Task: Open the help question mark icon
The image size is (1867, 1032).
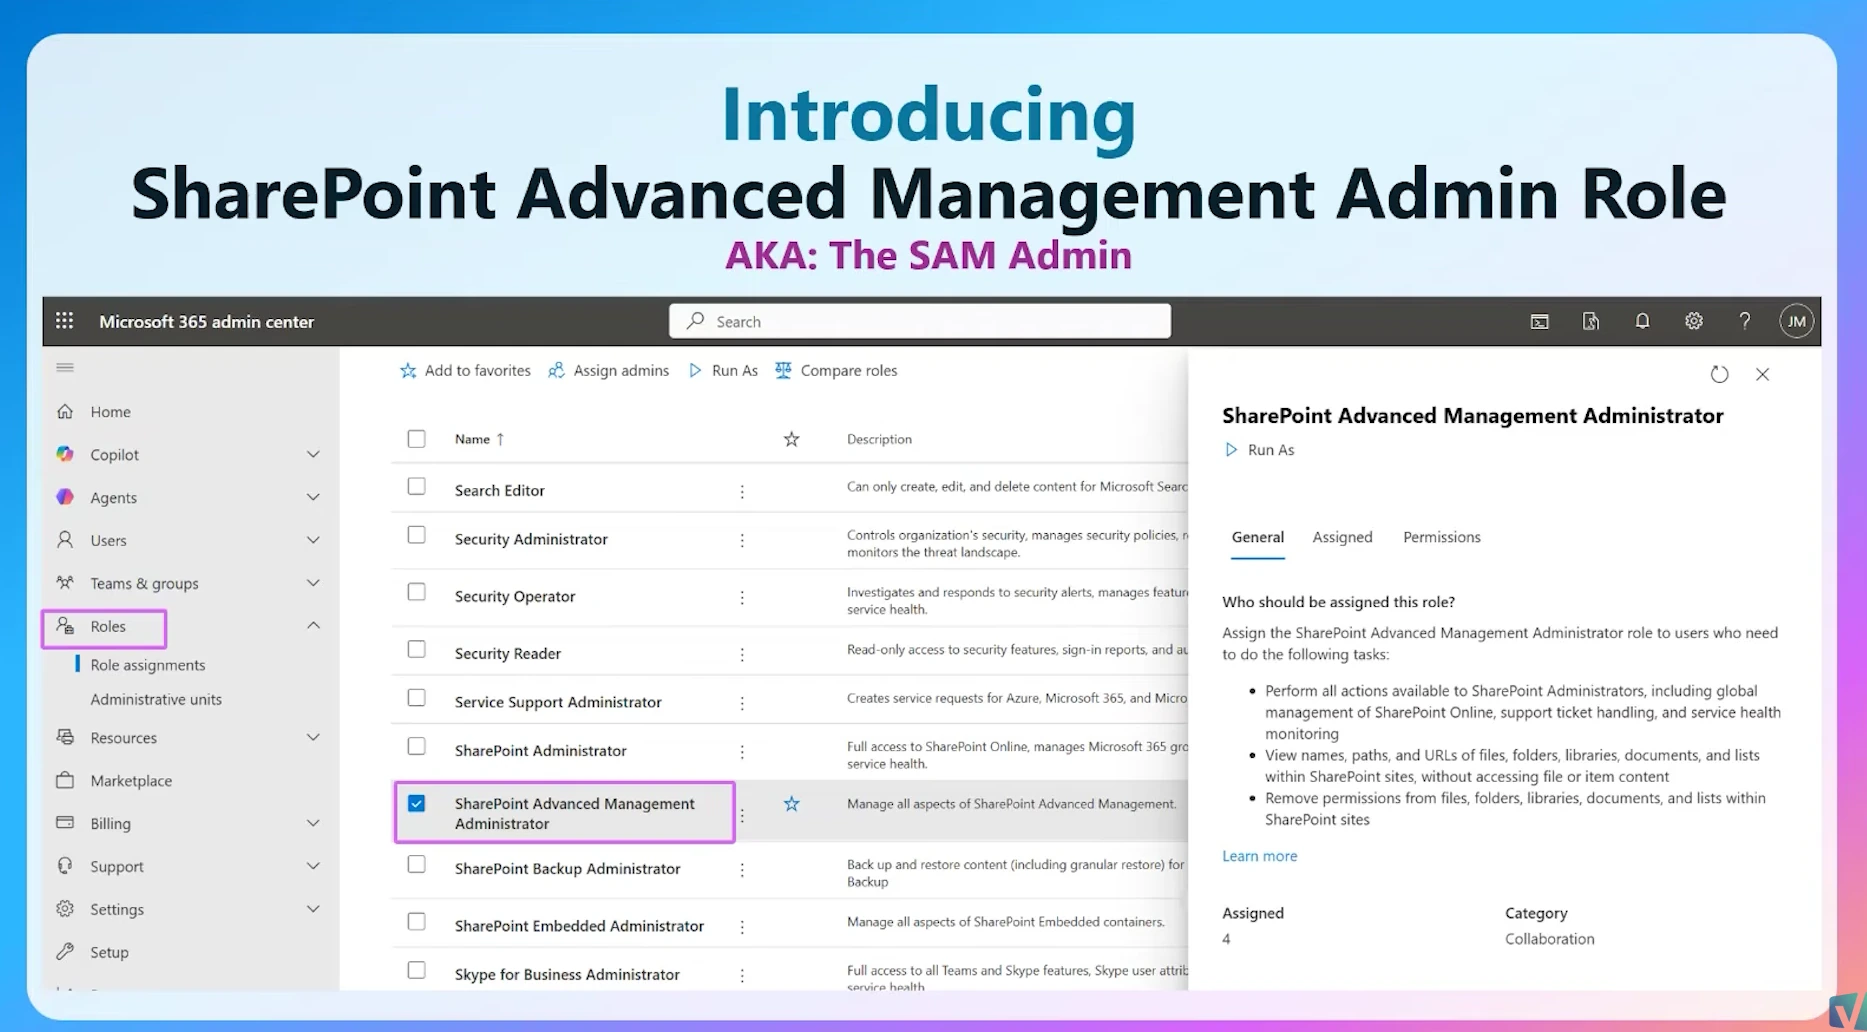Action: (x=1745, y=321)
